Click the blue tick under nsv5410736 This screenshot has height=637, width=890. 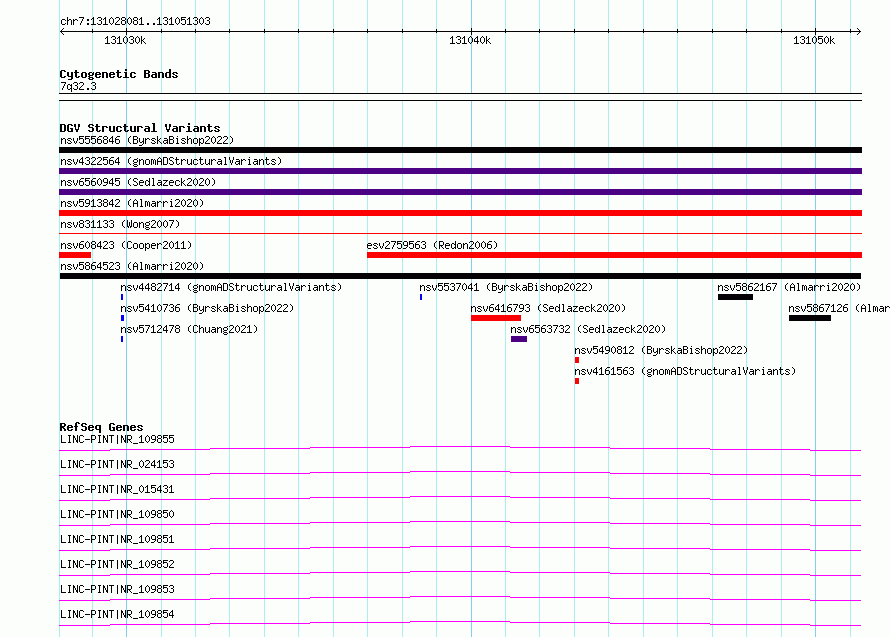[122, 318]
